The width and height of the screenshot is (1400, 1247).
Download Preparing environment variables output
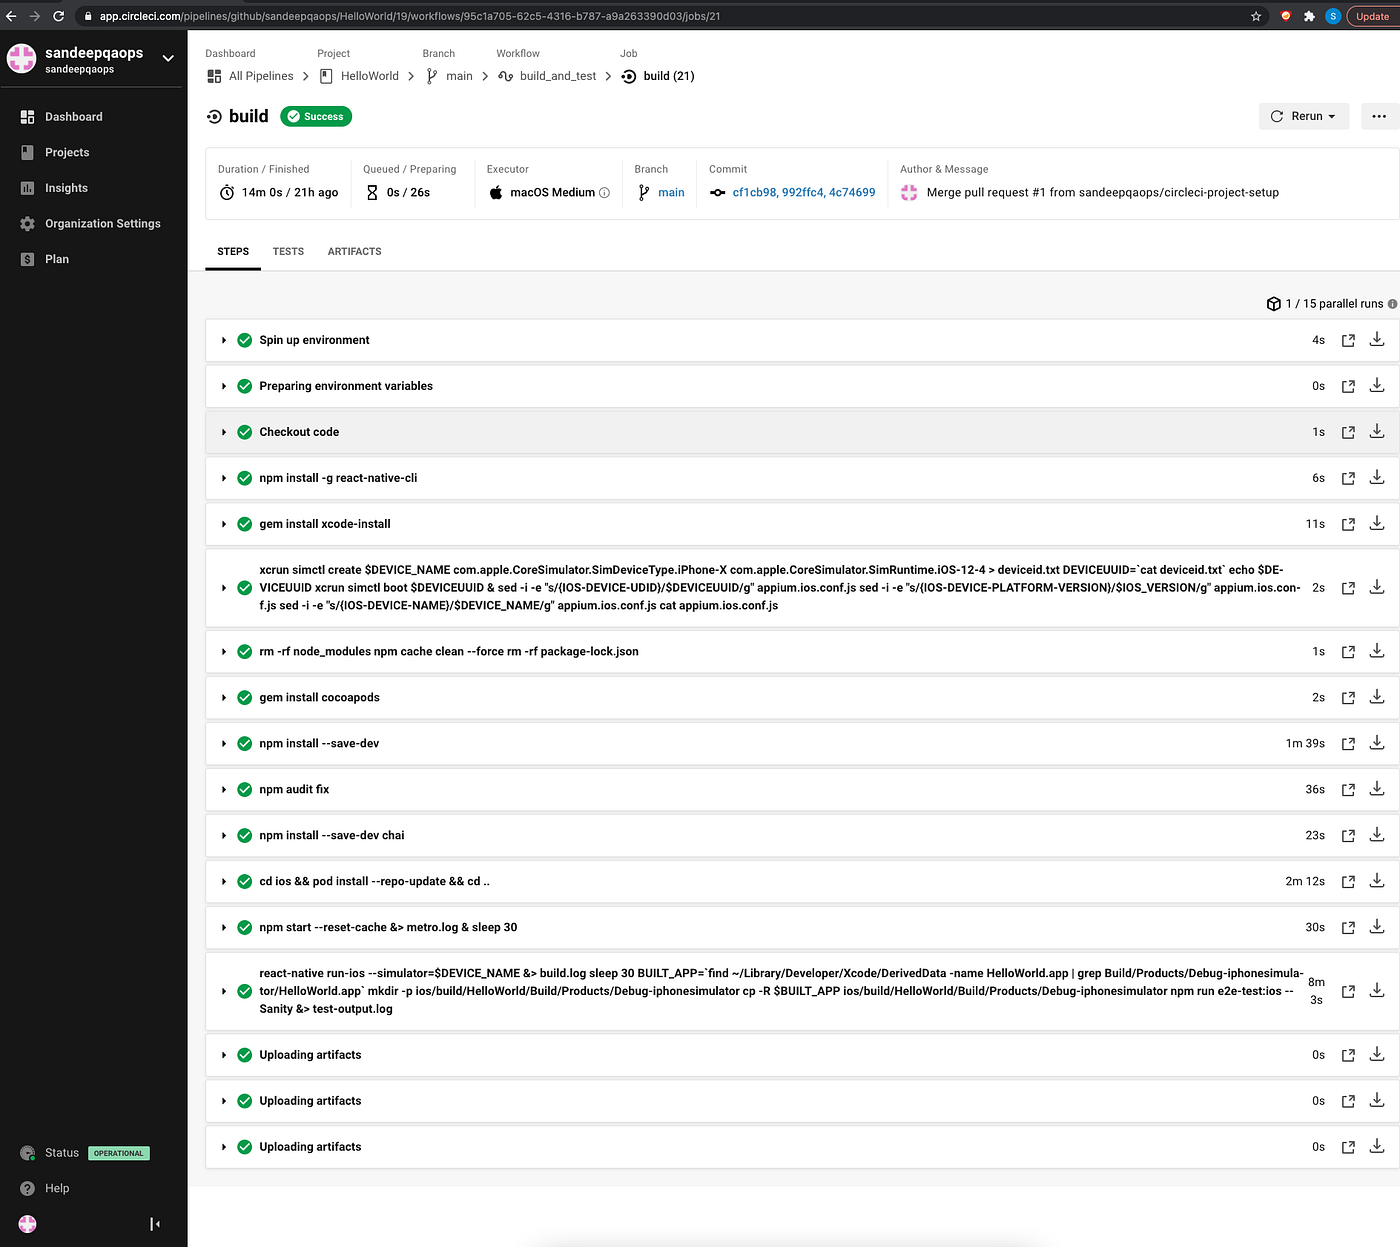click(1377, 385)
